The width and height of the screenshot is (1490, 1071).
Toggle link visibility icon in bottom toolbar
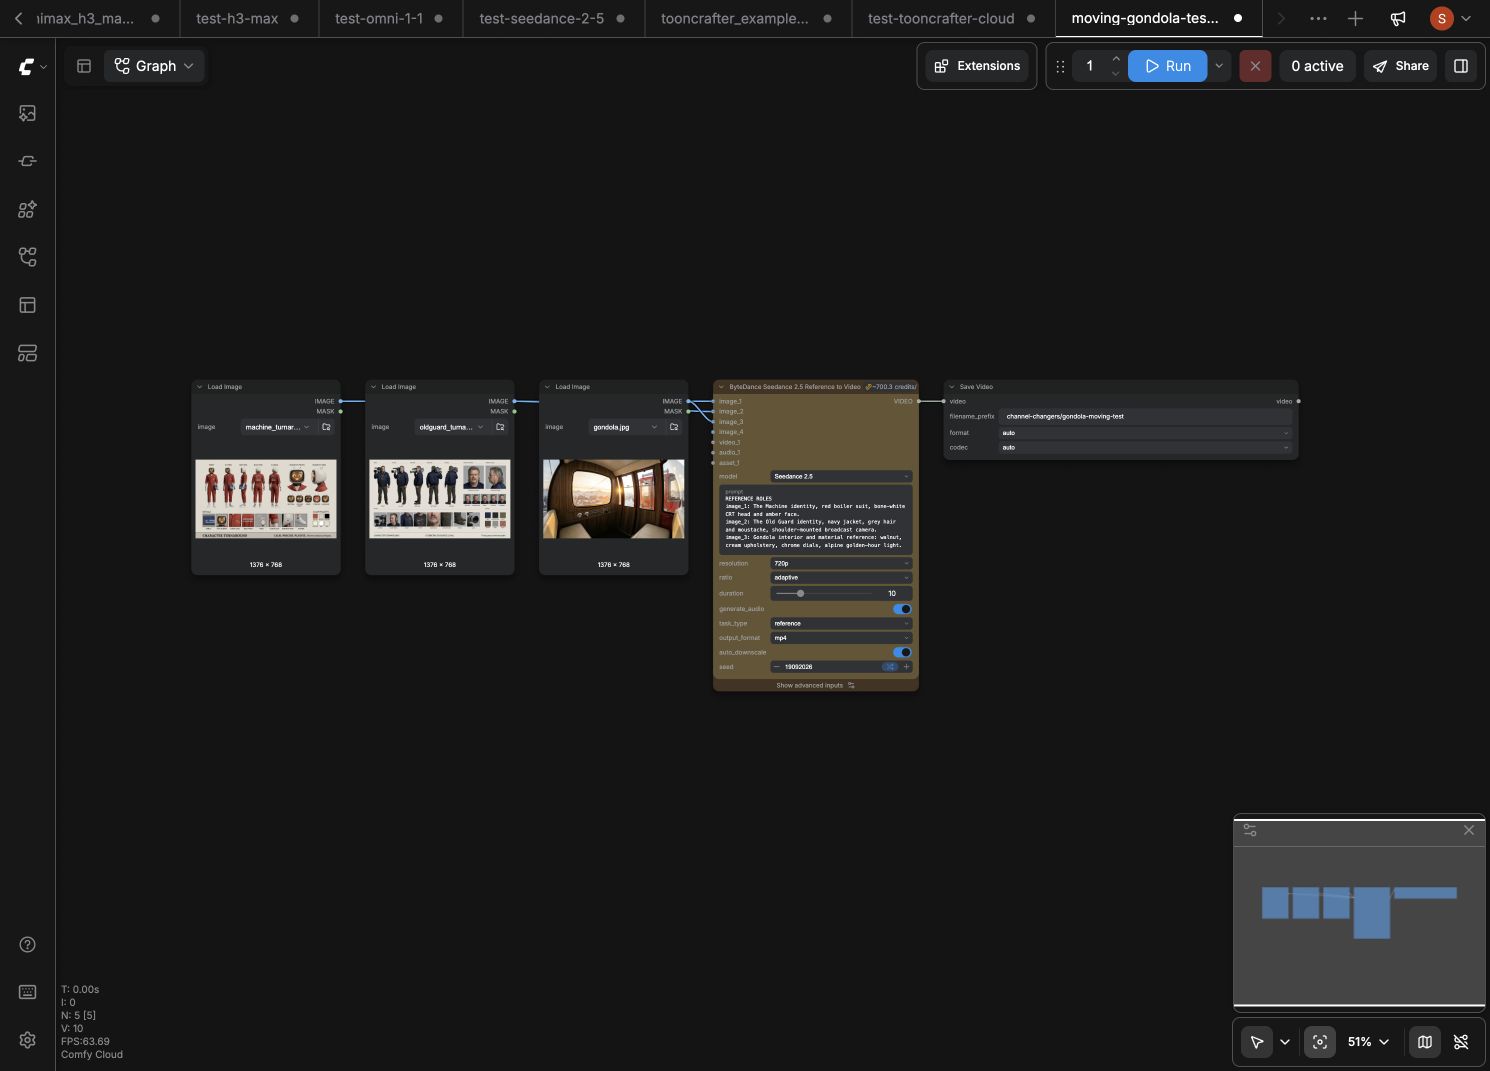pyautogui.click(x=1461, y=1042)
